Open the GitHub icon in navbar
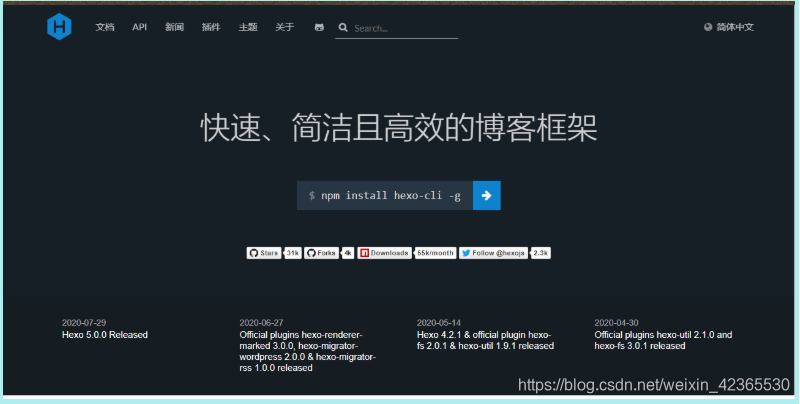800x404 pixels. (x=318, y=28)
